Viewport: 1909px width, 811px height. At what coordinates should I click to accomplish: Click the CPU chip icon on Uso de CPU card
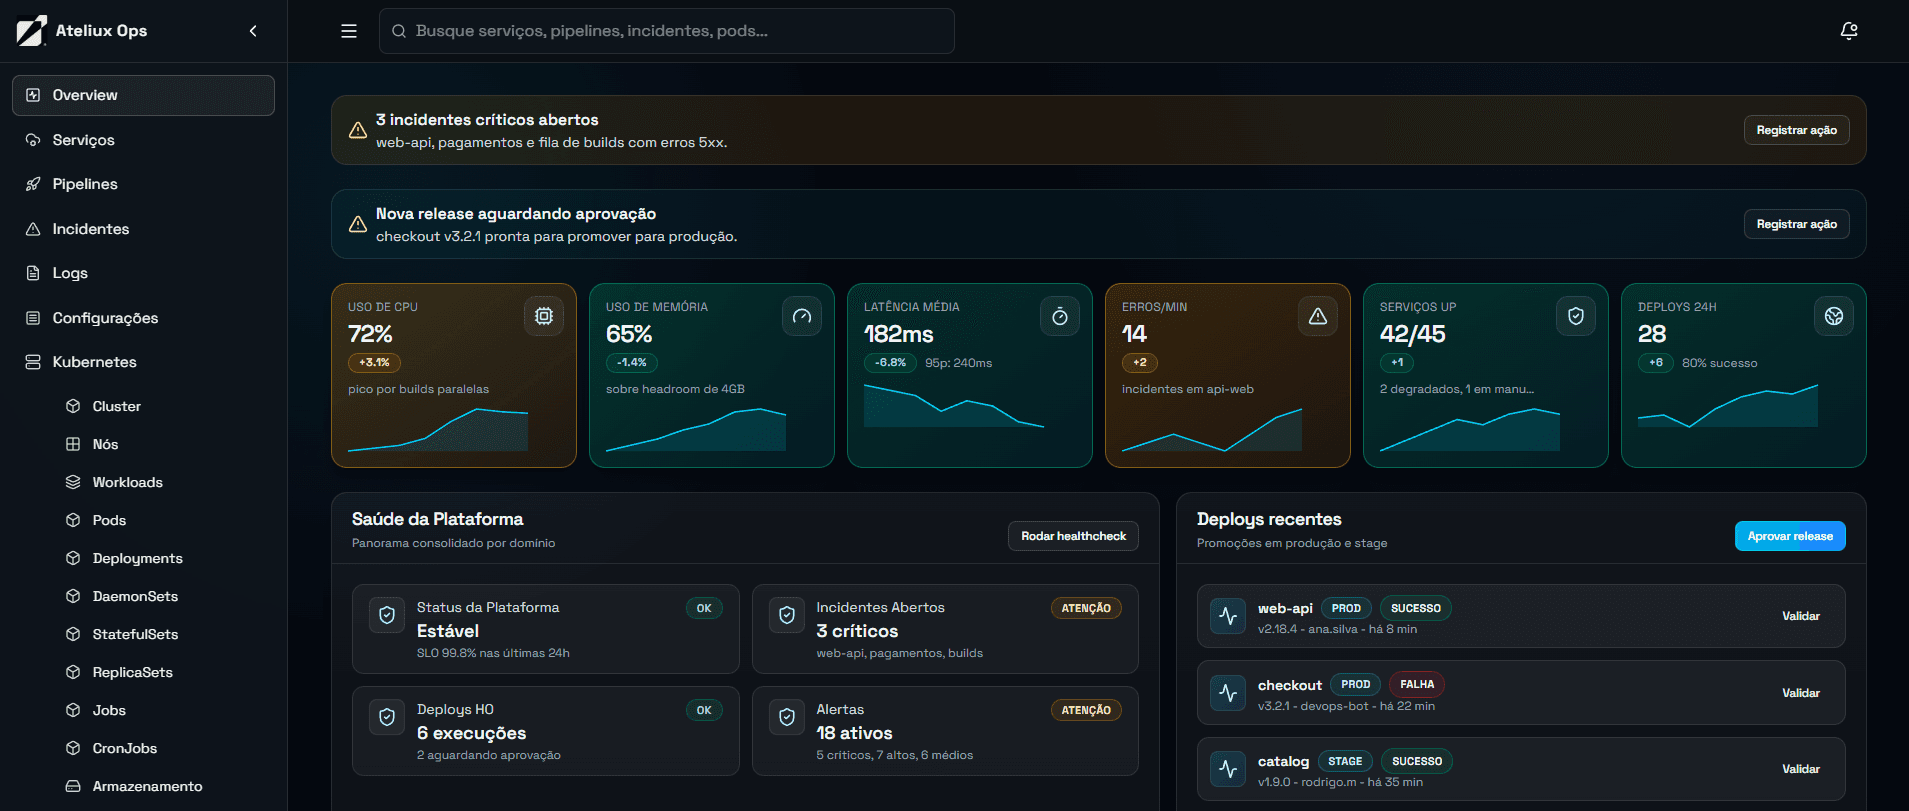544,316
